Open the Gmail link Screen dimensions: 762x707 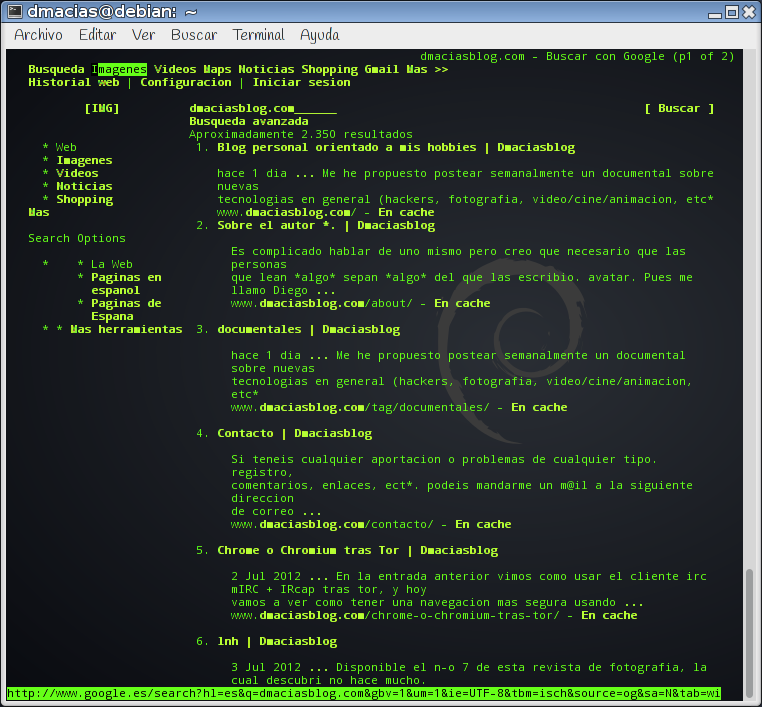(382, 69)
